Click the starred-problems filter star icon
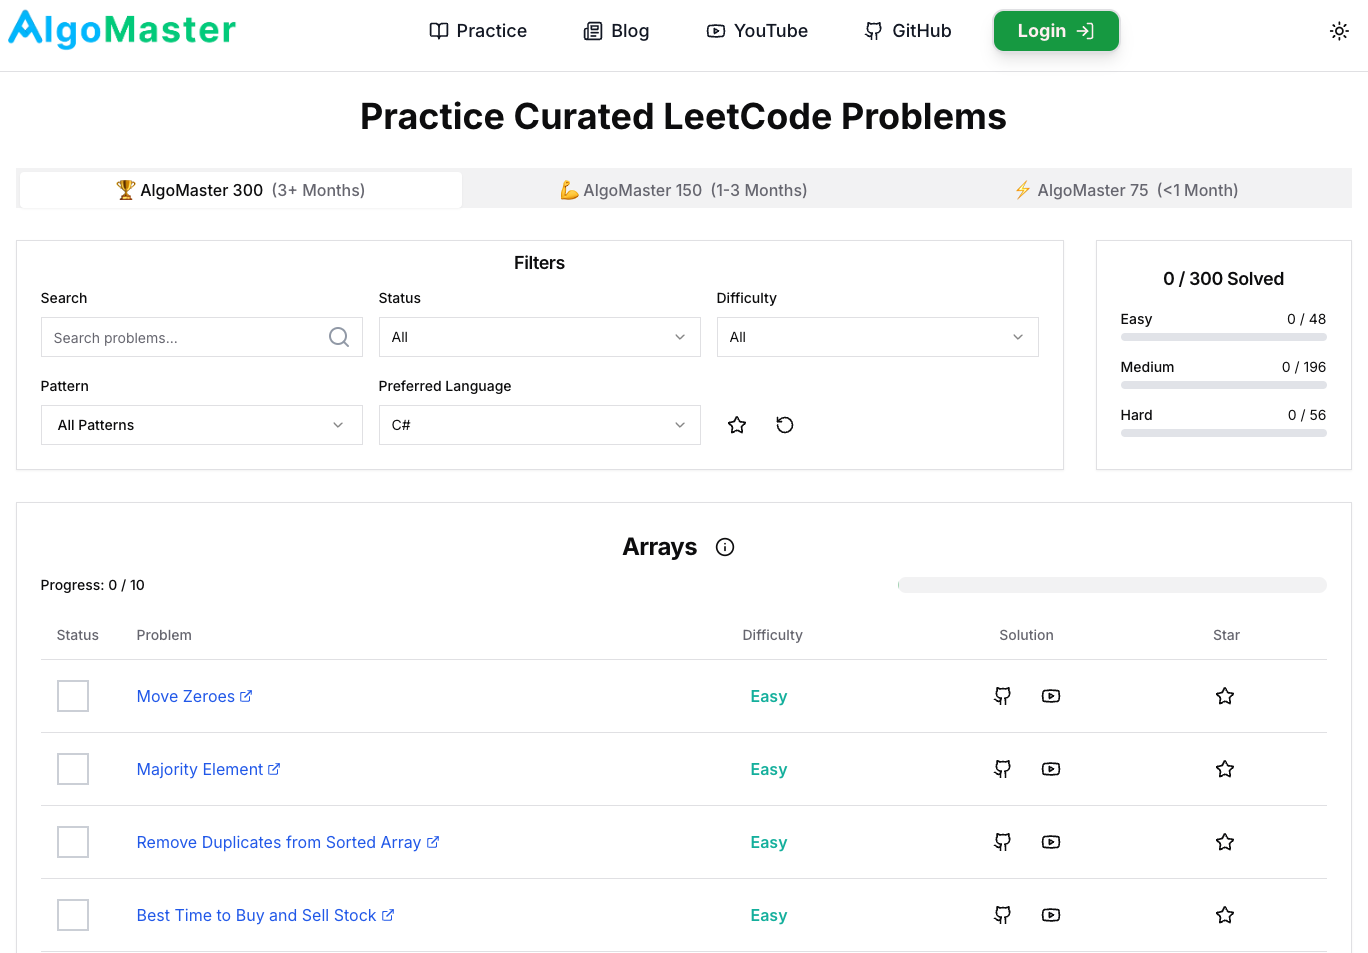This screenshot has height=953, width=1368. [x=737, y=425]
